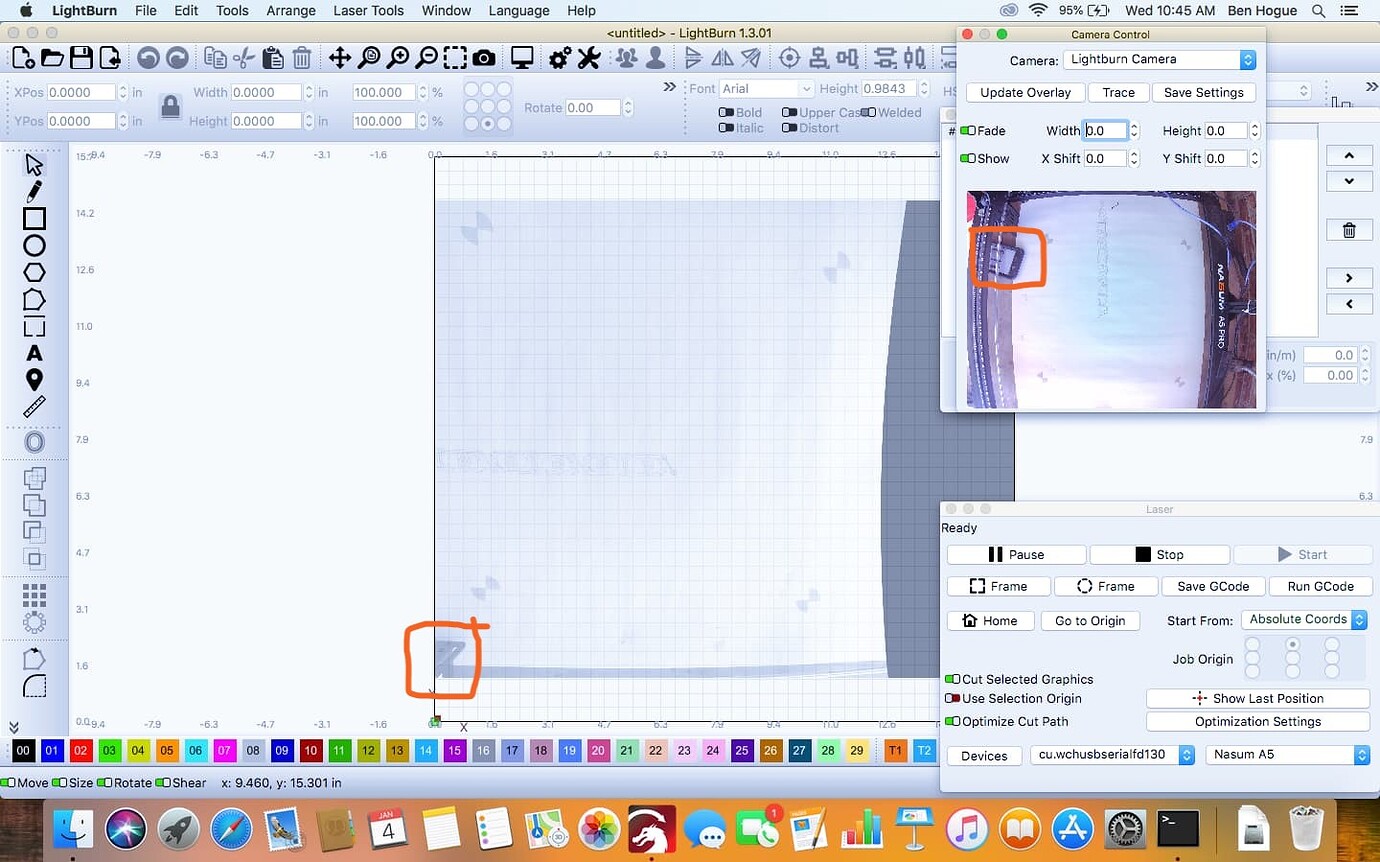
Task: Open Device Settings via the wrench icon
Action: tap(588, 57)
